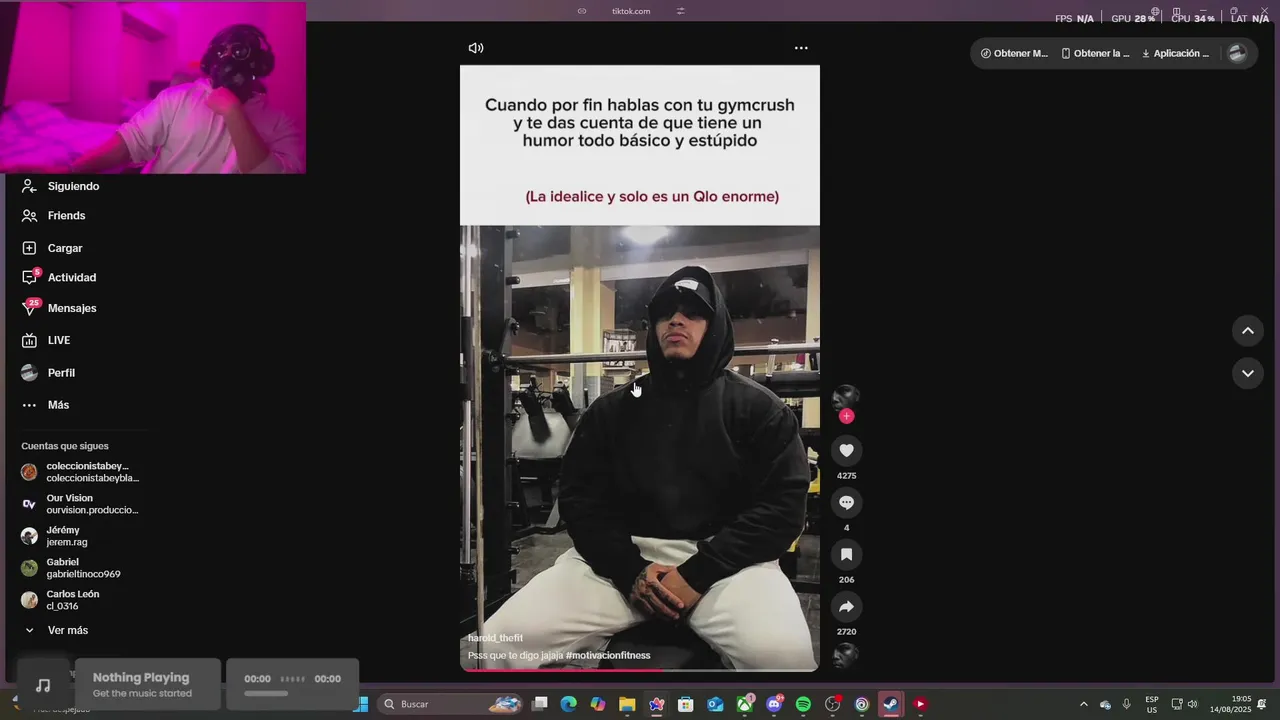The image size is (1280, 720).
Task: Go to previous video with up chevron
Action: click(1248, 331)
